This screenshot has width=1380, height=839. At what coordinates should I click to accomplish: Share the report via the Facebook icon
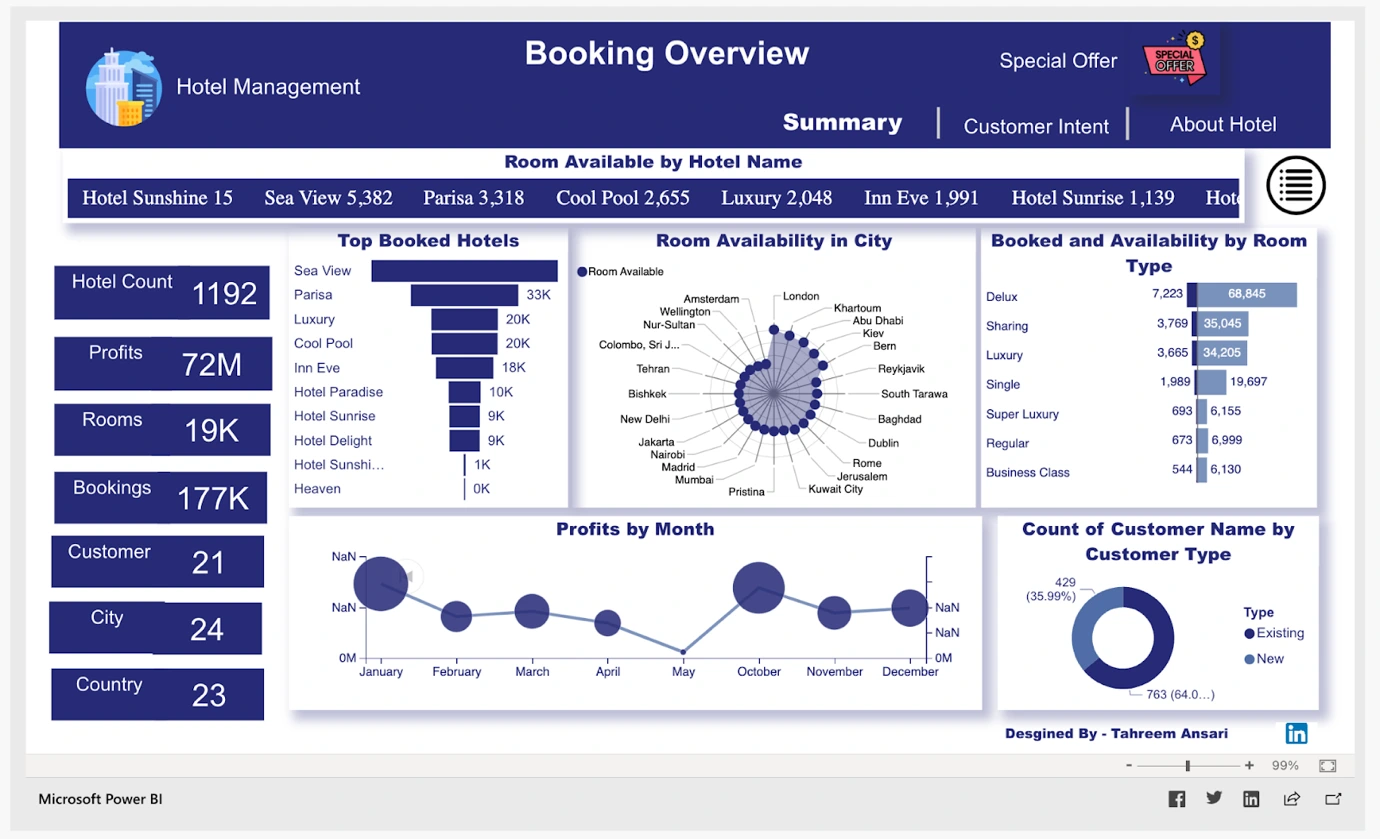click(1176, 798)
